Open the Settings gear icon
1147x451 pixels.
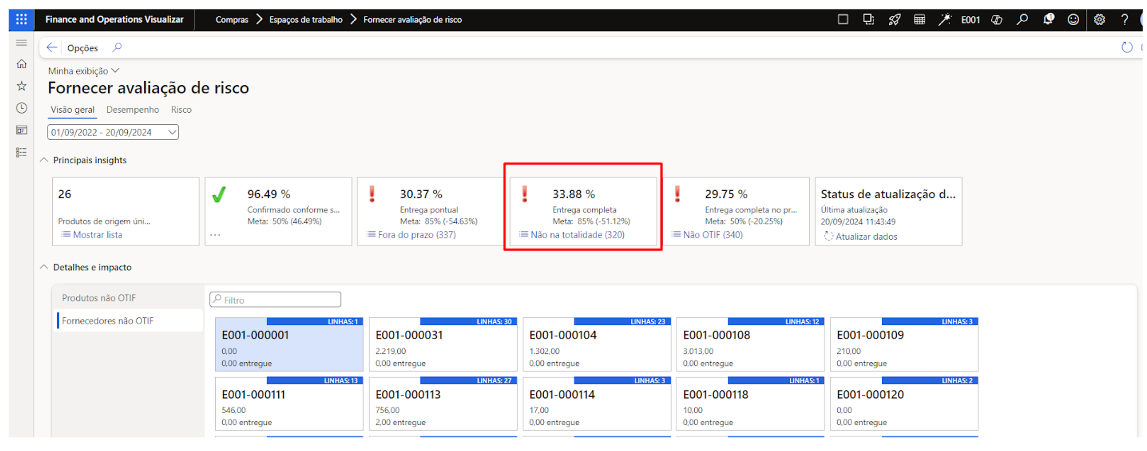click(1099, 19)
